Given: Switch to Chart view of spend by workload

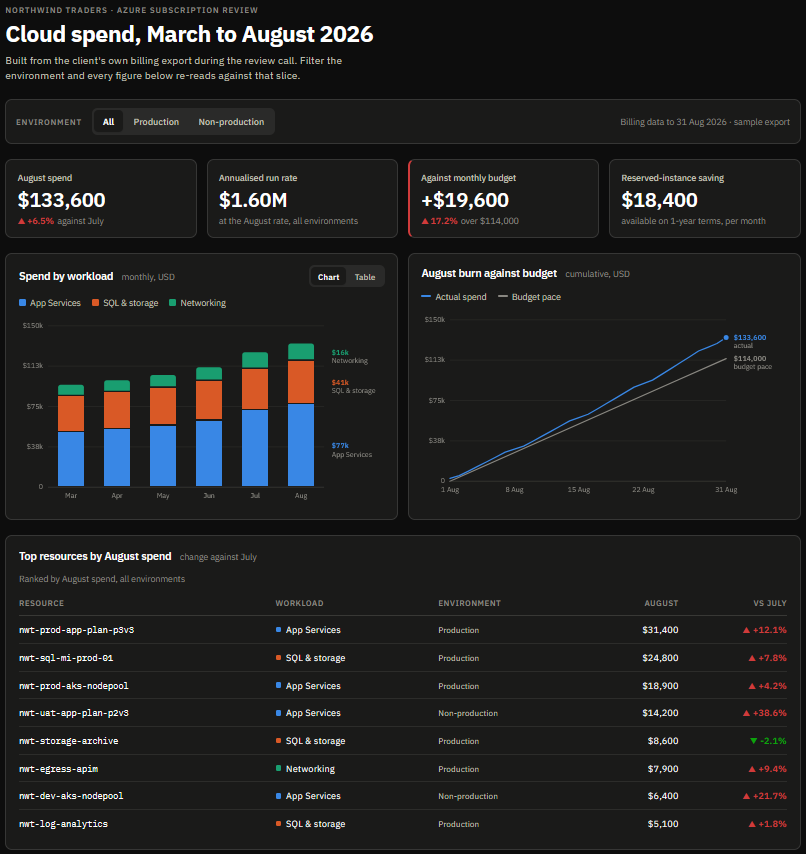Looking at the screenshot, I should 328,277.
